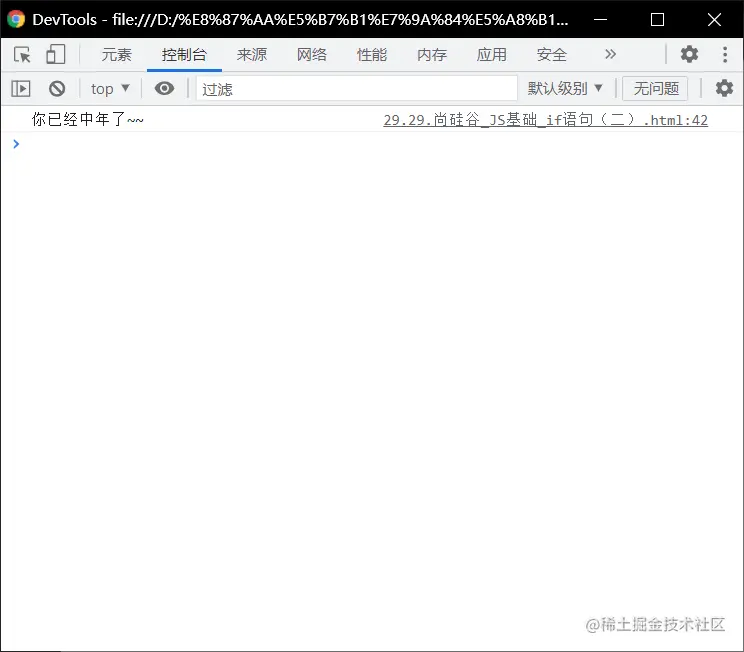Switch to the 来源 tab
Viewport: 744px width, 652px height.
coord(252,55)
